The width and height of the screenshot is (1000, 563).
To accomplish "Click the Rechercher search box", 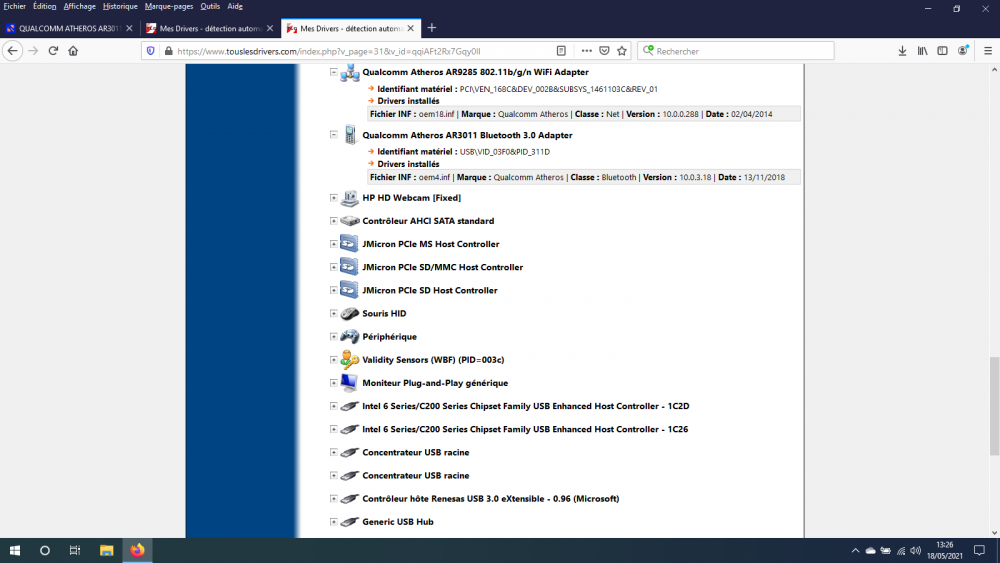I will tap(735, 51).
